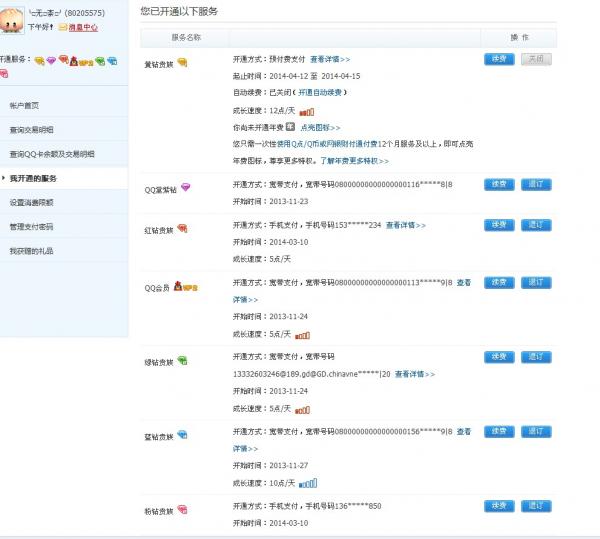Click the growth level bars icon in QQ会员 row
The image size is (600, 539).
303,335
